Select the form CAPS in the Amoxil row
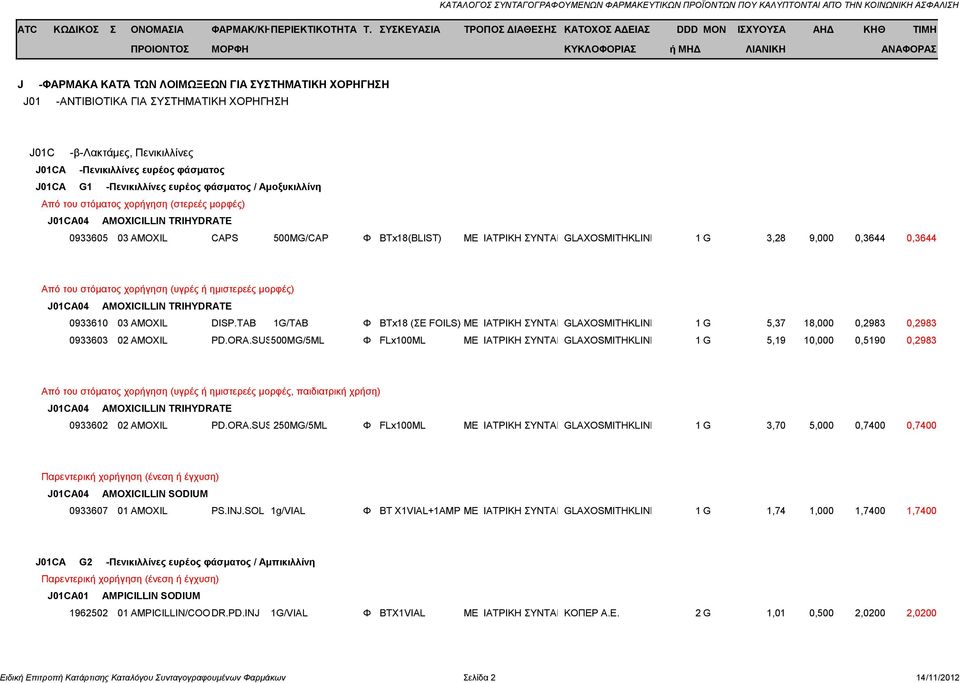Screen dimensions: 960x683 point(225,238)
